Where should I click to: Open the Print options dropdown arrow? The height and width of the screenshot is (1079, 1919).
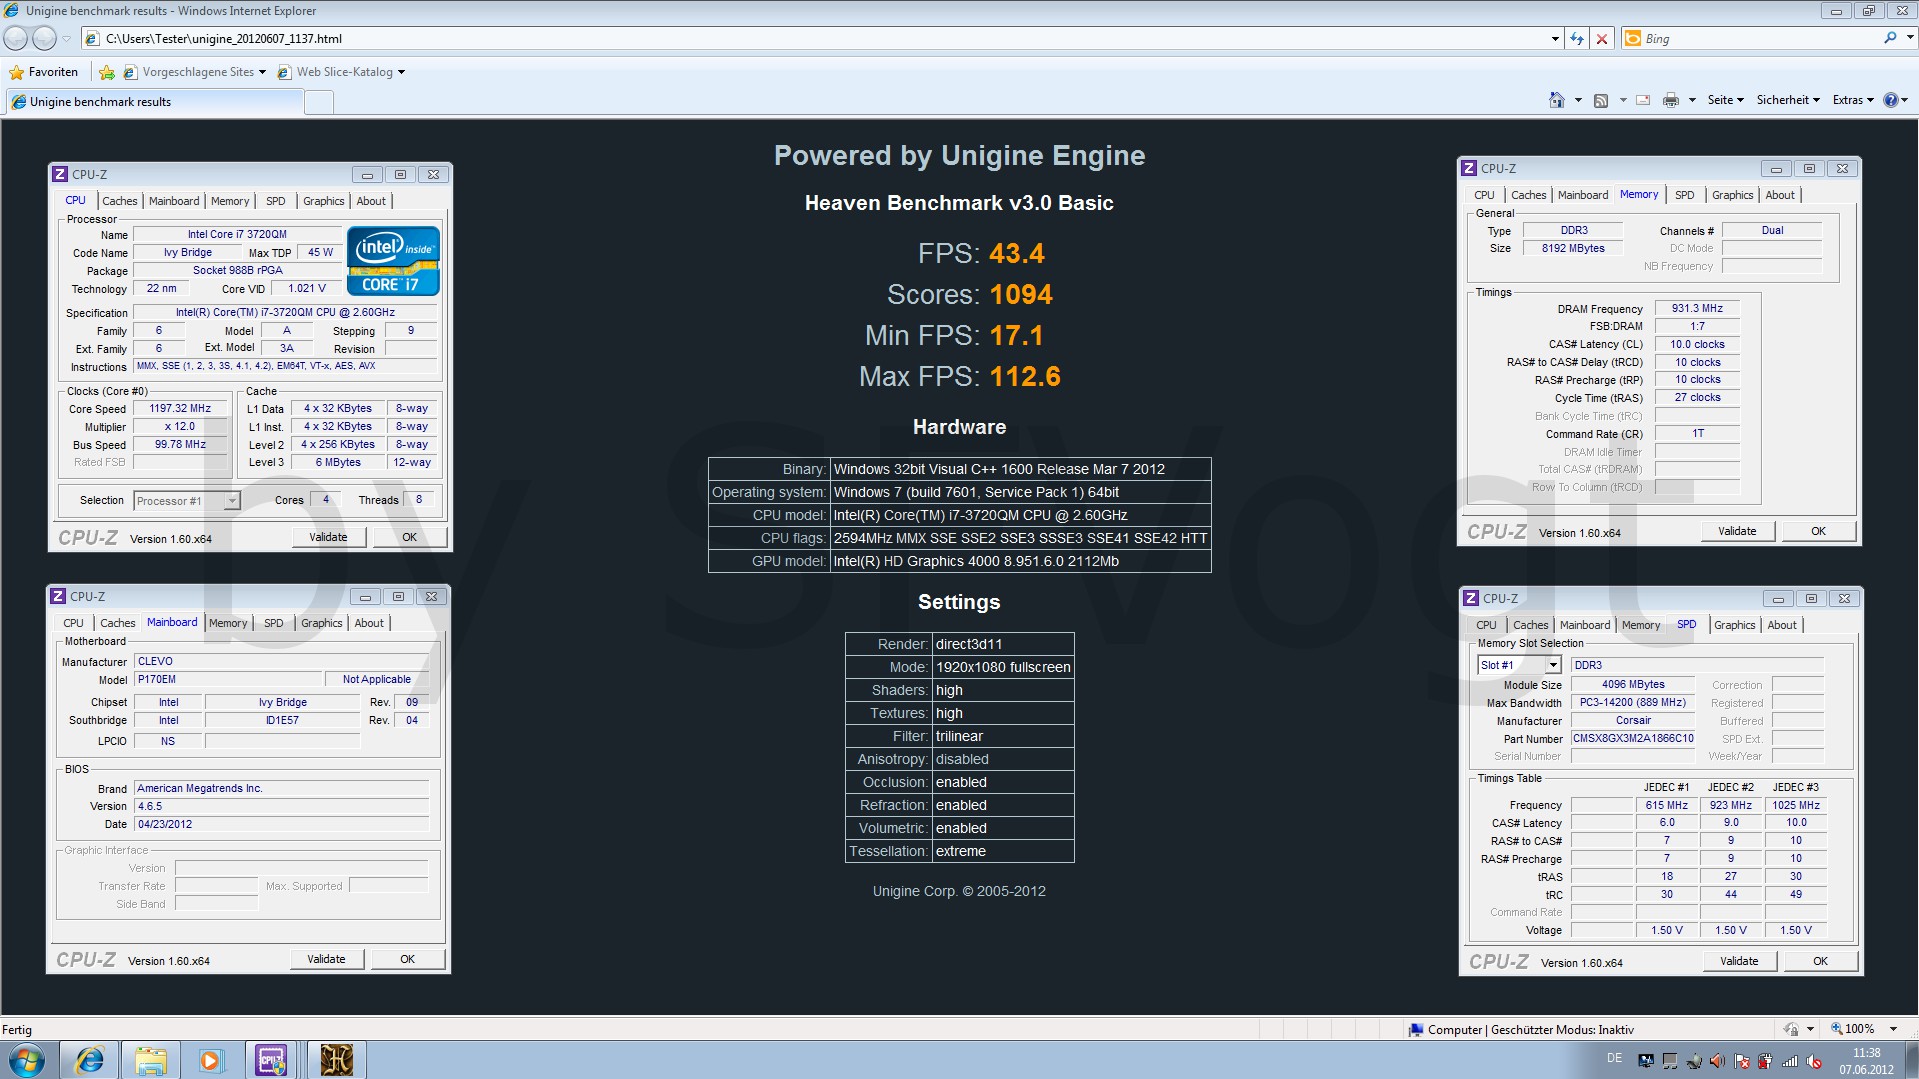coord(1692,100)
